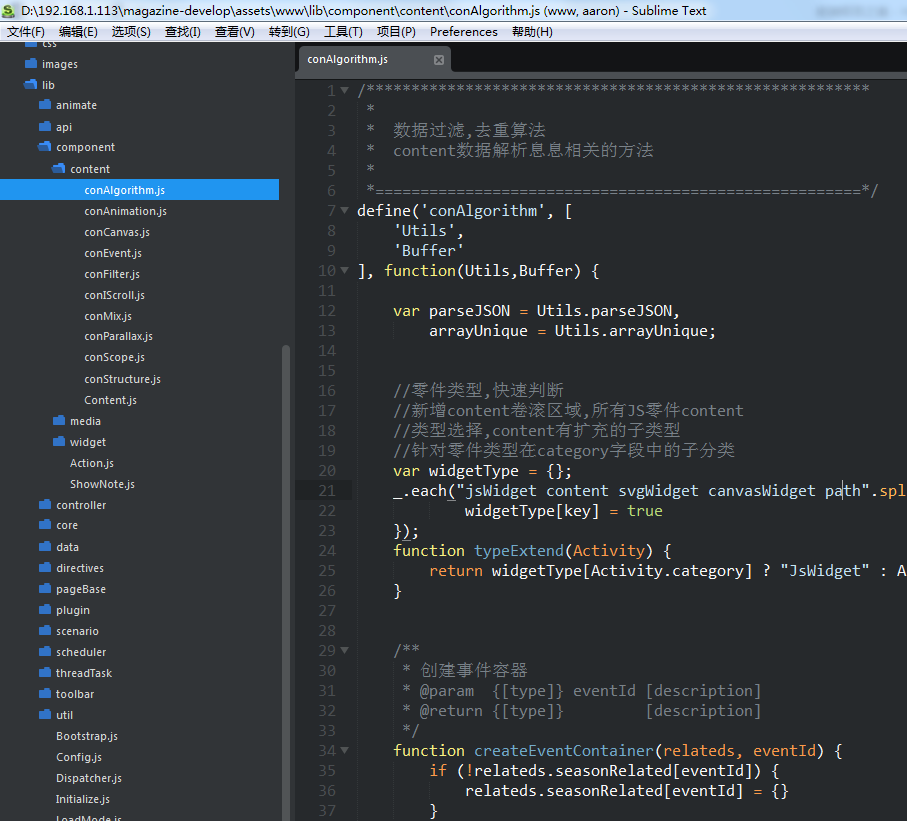This screenshot has width=907, height=821.
Task: Select conAlgorithm.js in the sidebar
Action: (139, 190)
